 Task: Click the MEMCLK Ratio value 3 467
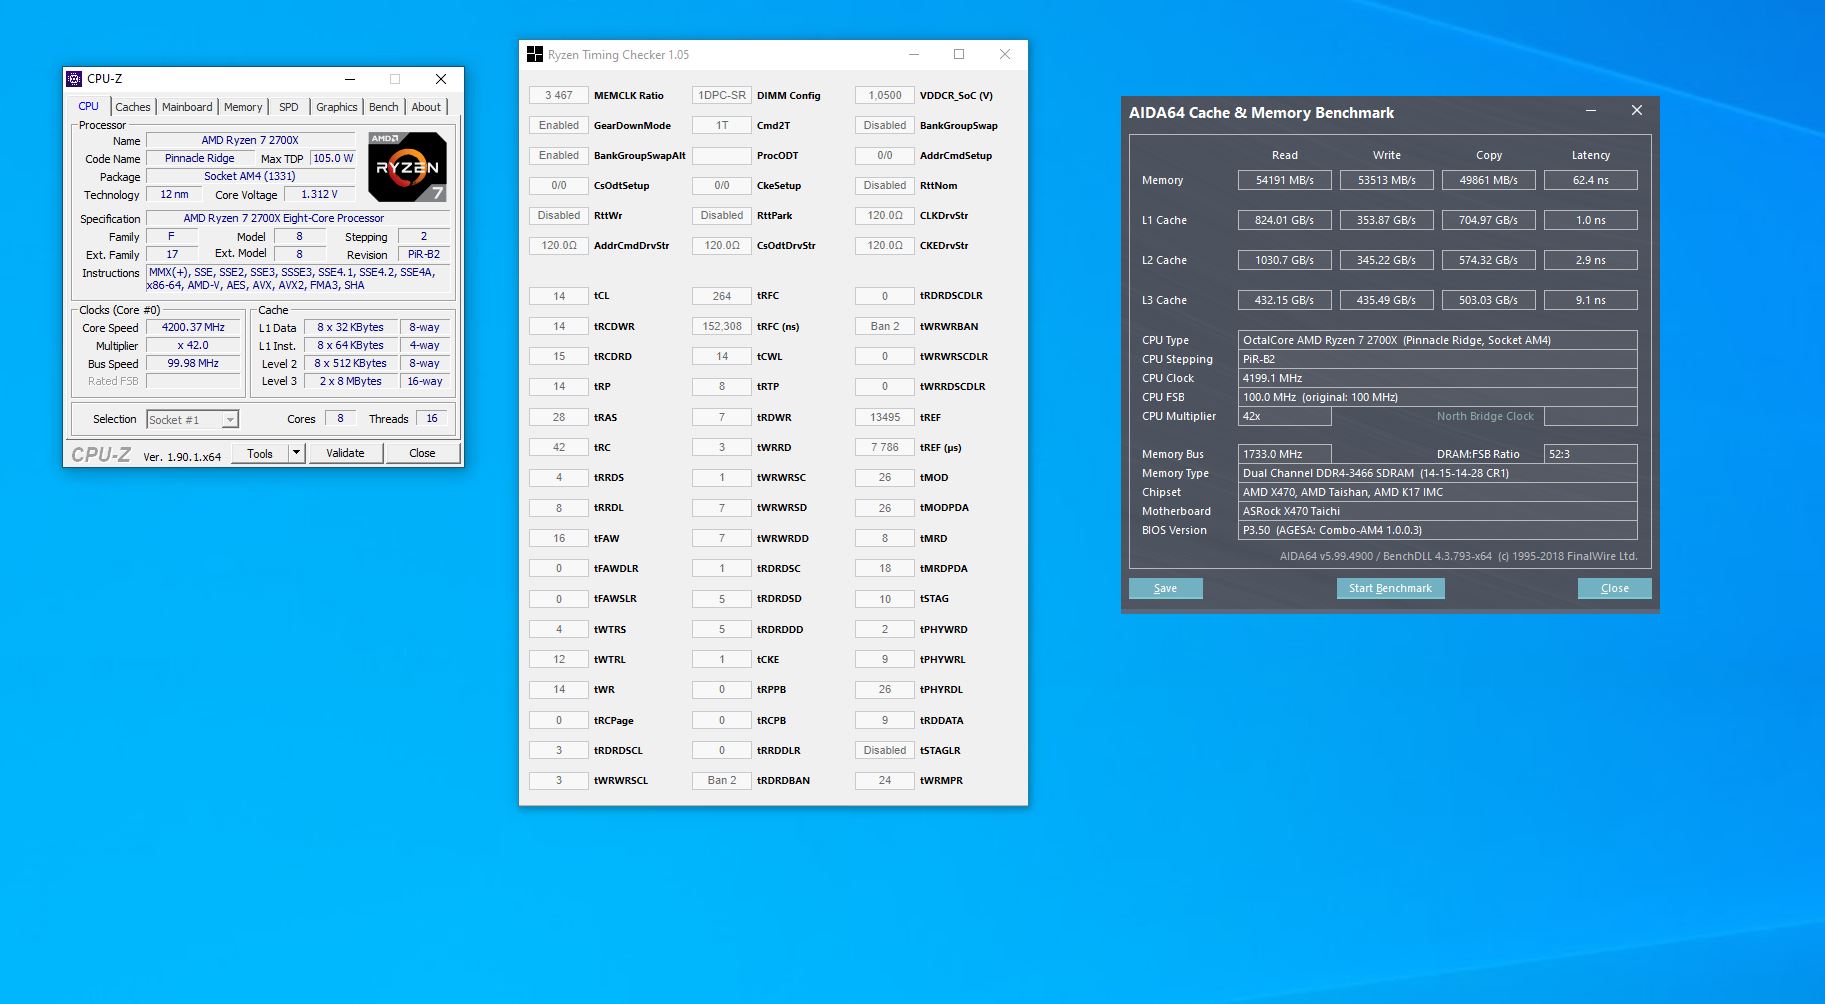(x=559, y=96)
